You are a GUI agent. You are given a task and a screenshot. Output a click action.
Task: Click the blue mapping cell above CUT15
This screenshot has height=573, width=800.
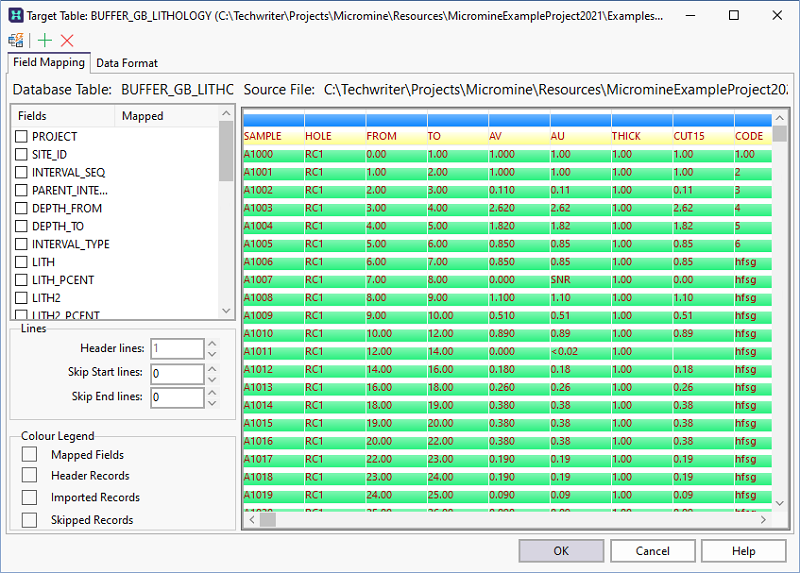pos(704,120)
